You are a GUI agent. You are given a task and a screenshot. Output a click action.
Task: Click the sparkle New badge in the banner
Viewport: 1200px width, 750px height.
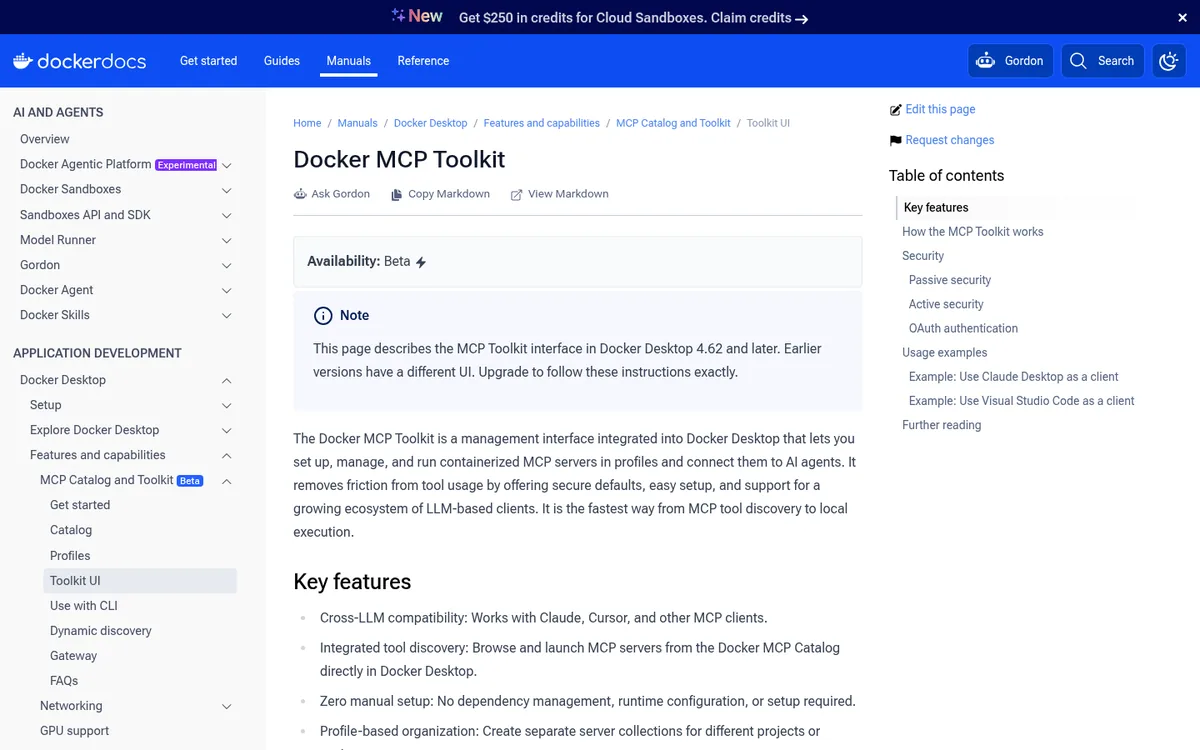[417, 16]
